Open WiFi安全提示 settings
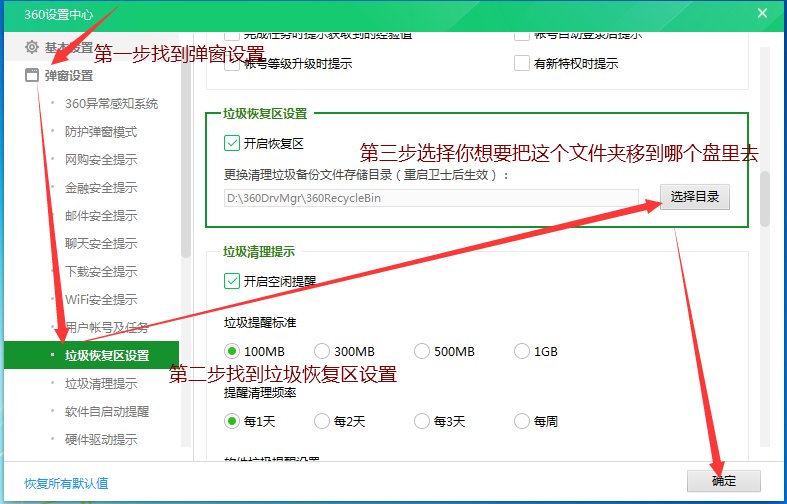 tap(101, 300)
